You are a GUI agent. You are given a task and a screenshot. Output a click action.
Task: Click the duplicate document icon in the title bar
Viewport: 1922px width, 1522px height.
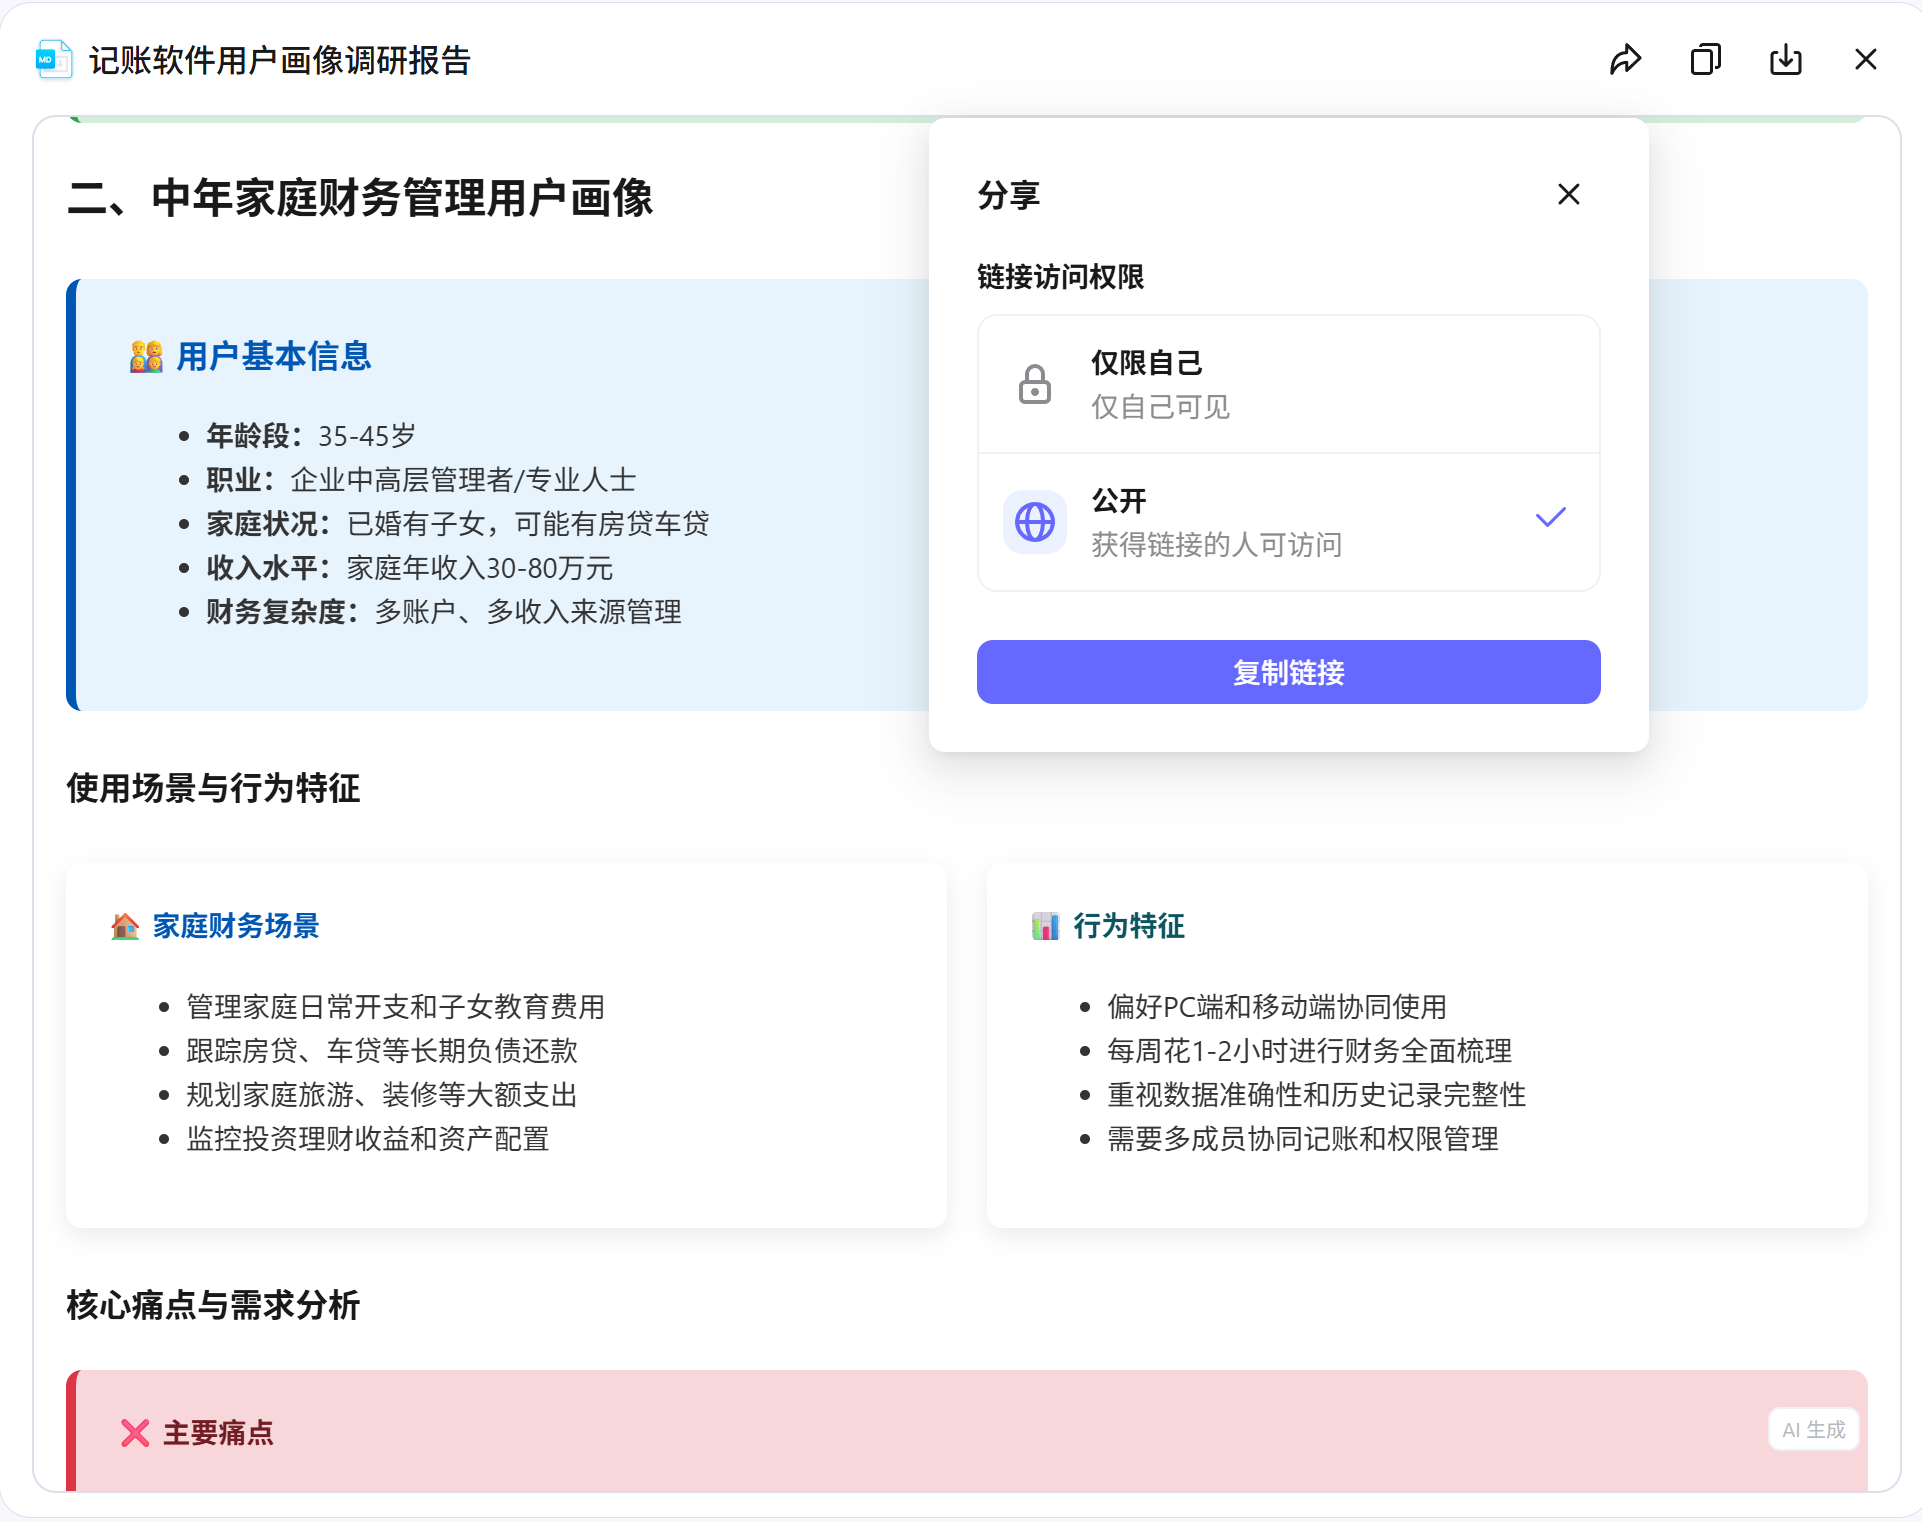click(x=1706, y=60)
